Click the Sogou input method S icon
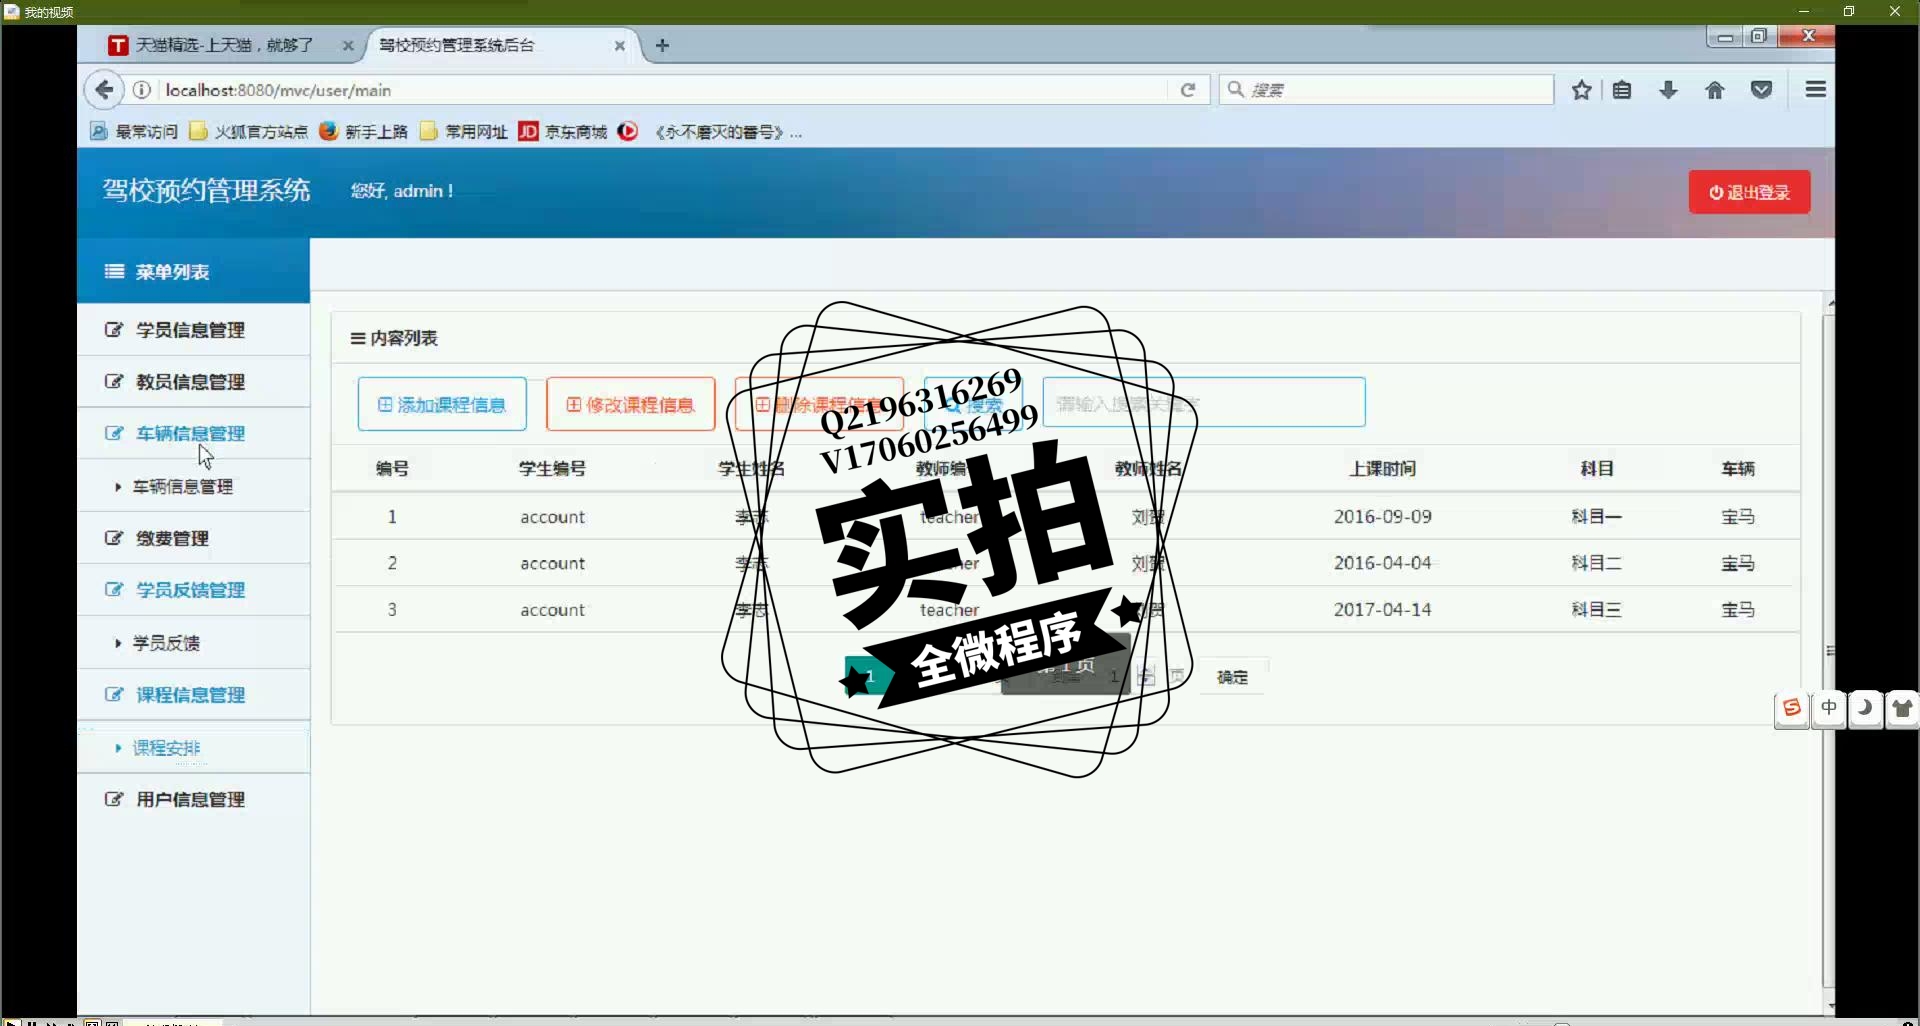This screenshot has width=1920, height=1026. 1791,709
